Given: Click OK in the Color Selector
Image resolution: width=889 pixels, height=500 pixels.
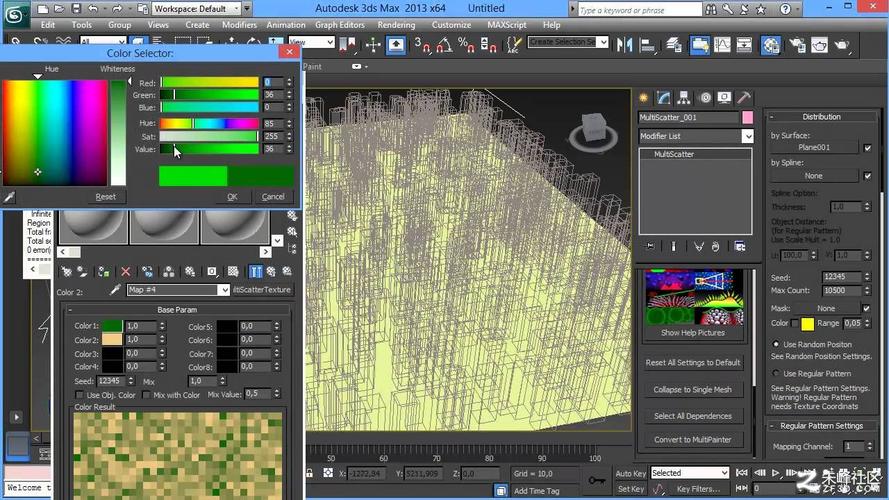Looking at the screenshot, I should coord(232,197).
